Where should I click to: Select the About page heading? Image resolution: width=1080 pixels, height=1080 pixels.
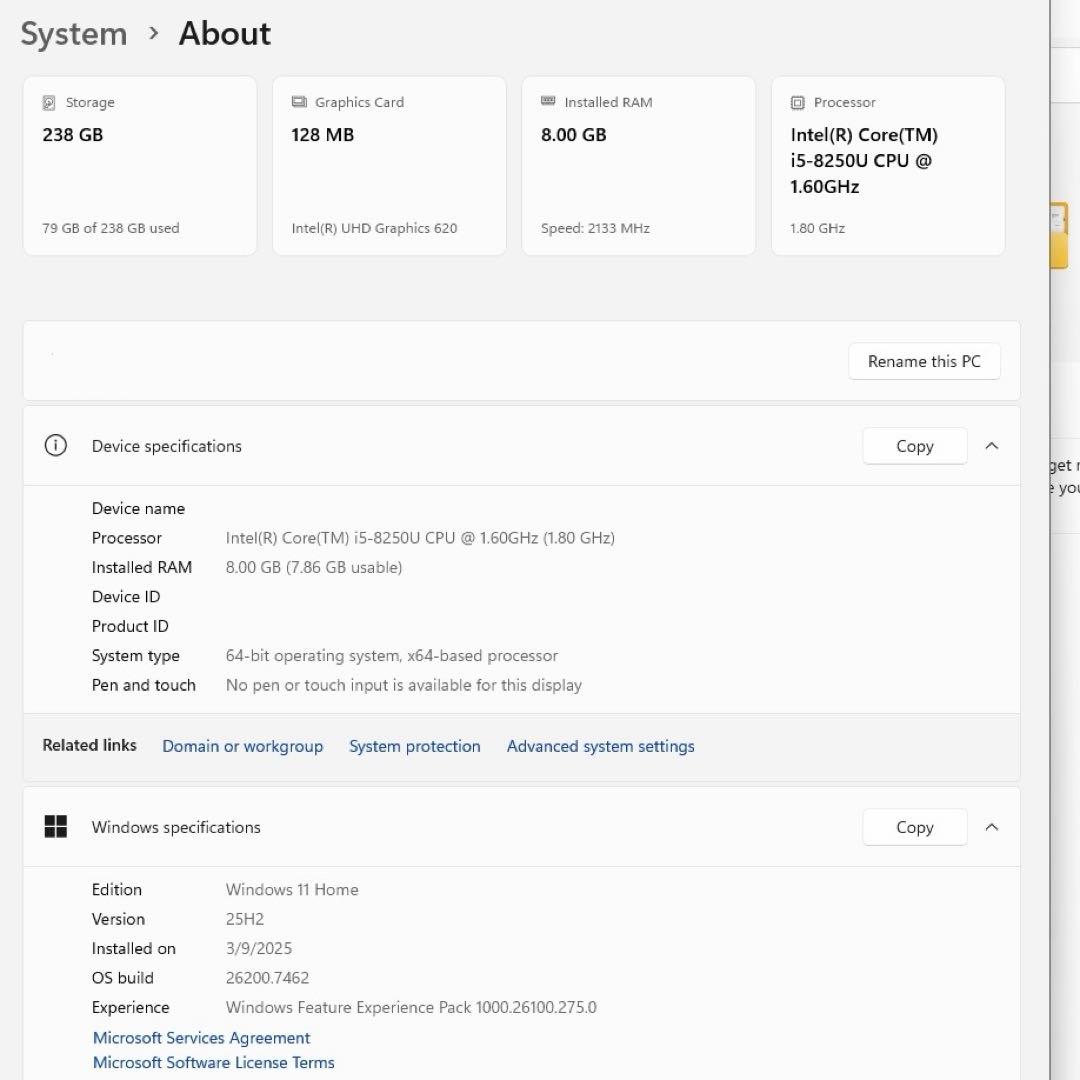pyautogui.click(x=224, y=33)
